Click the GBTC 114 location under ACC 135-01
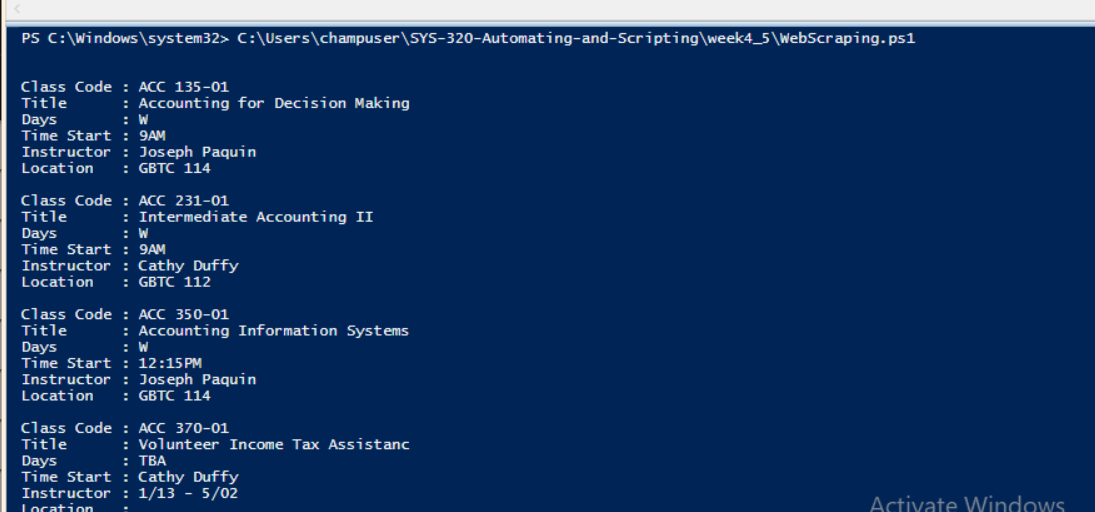Viewport: 1095px width, 512px height. tap(174, 168)
